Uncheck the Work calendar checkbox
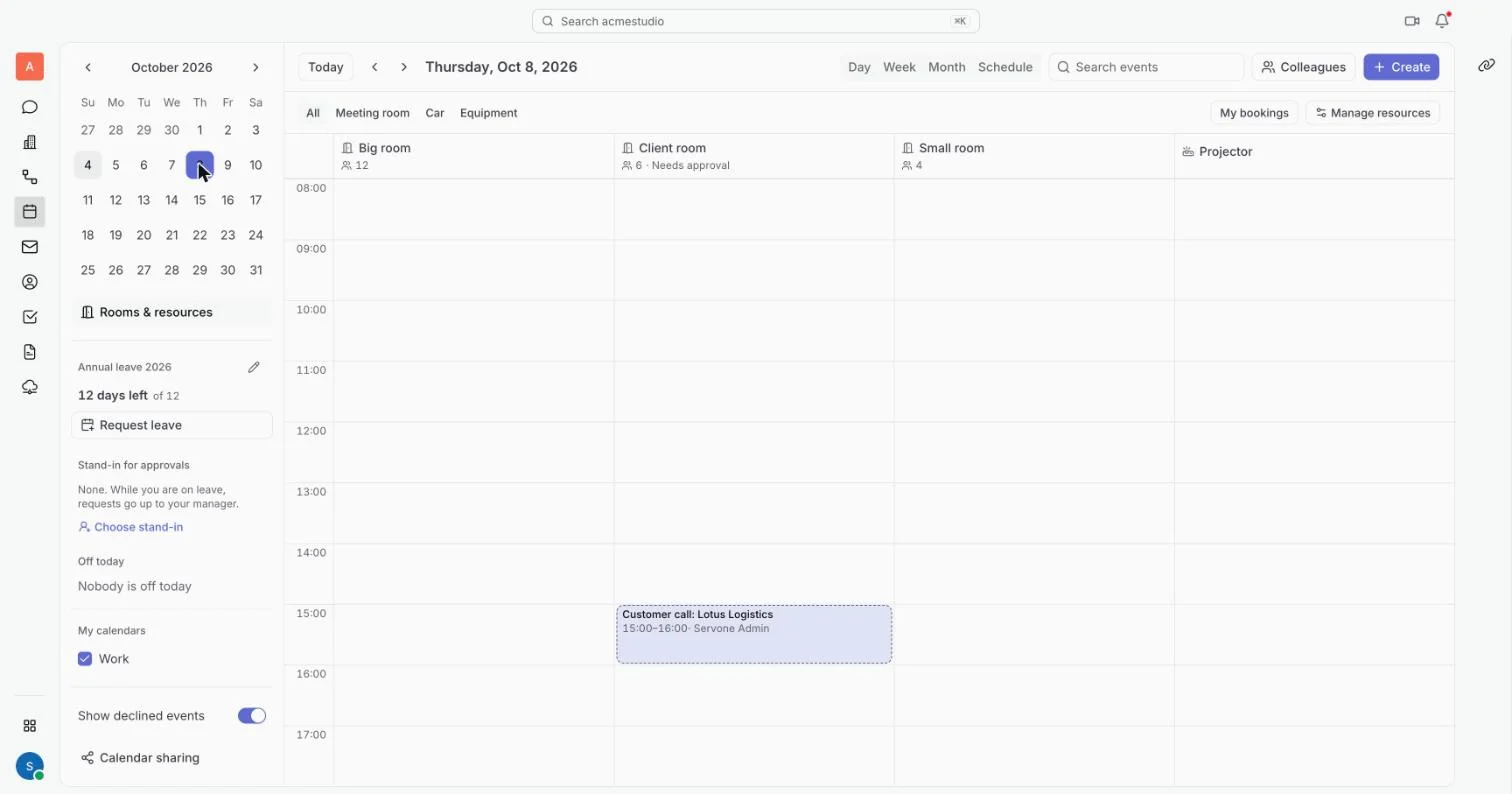The width and height of the screenshot is (1512, 794). click(x=85, y=659)
